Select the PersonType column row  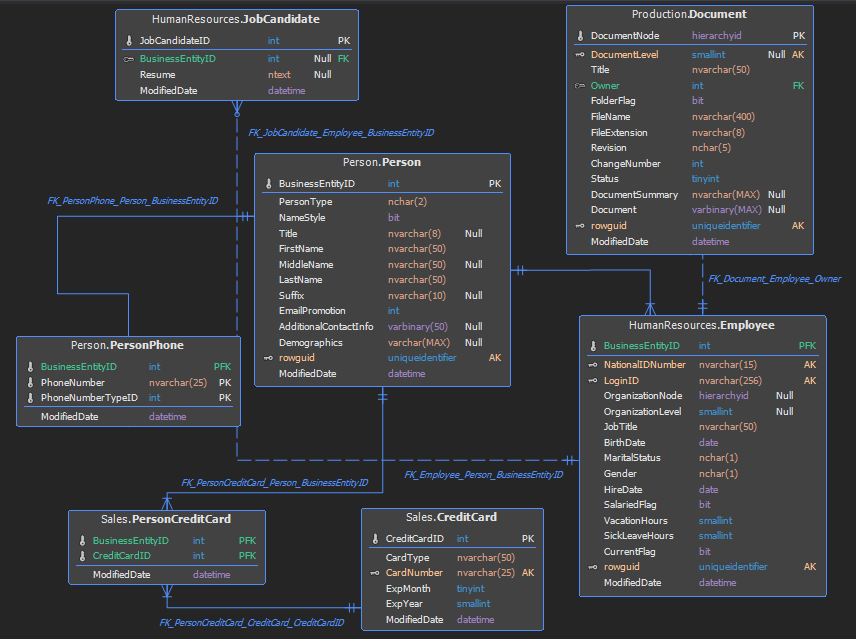coord(382,202)
